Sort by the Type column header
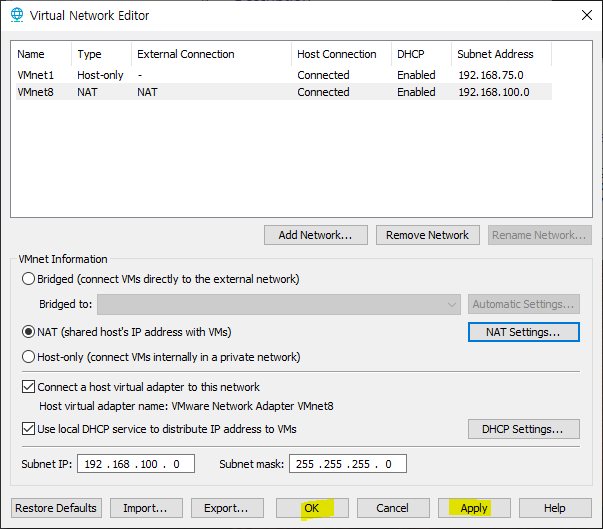Screen dimensions: 603x529 (101, 54)
